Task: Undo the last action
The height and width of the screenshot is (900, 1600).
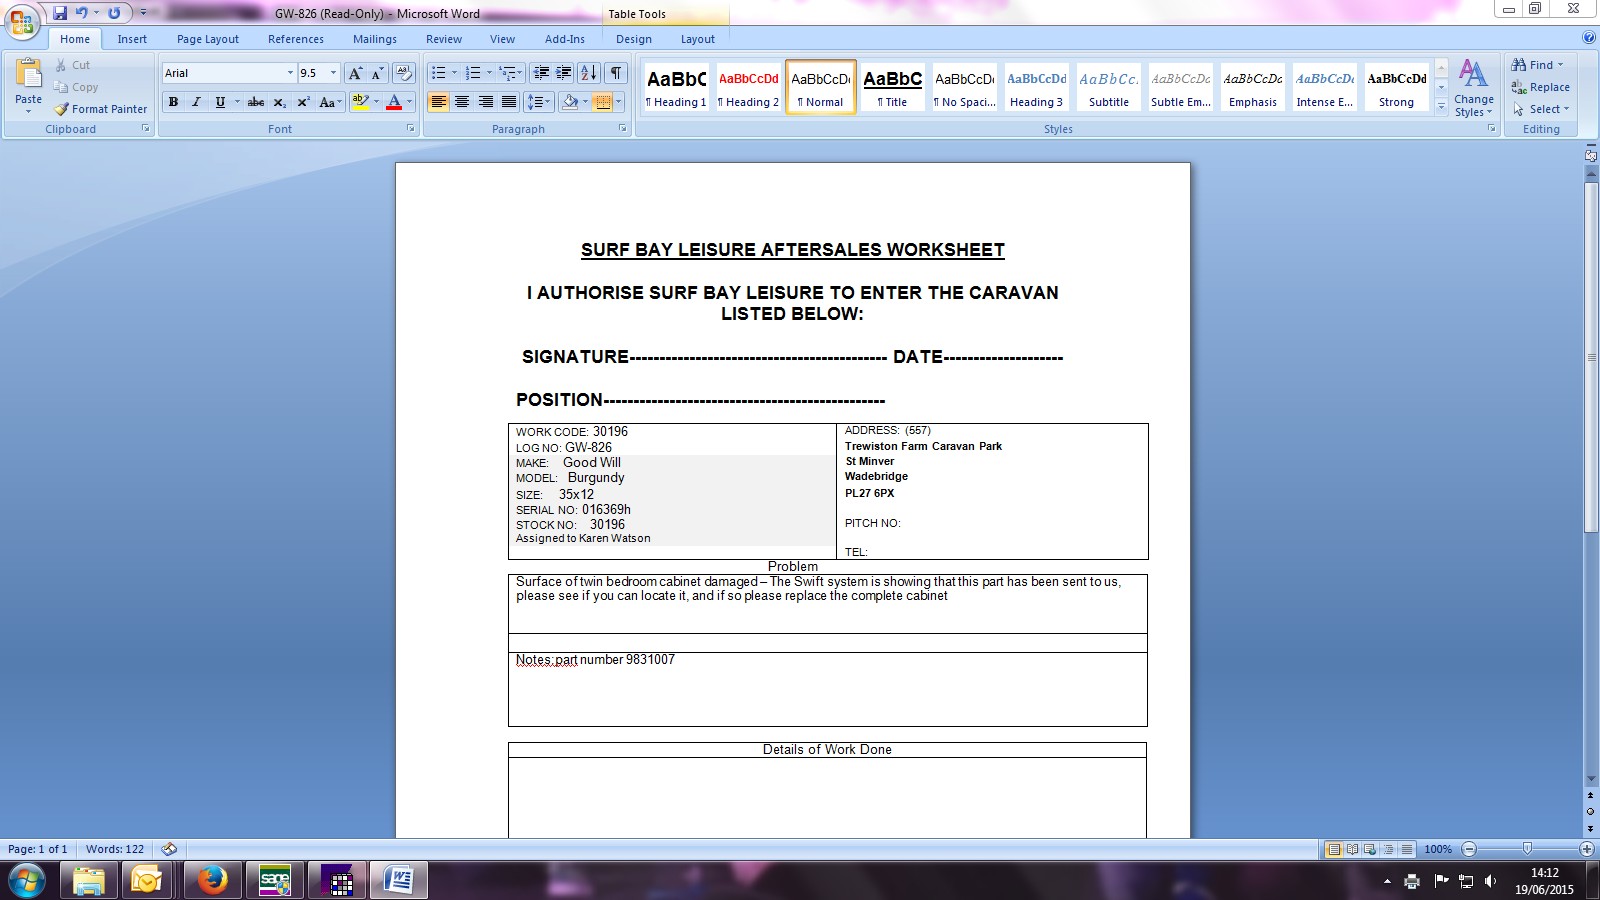Action: 82,13
